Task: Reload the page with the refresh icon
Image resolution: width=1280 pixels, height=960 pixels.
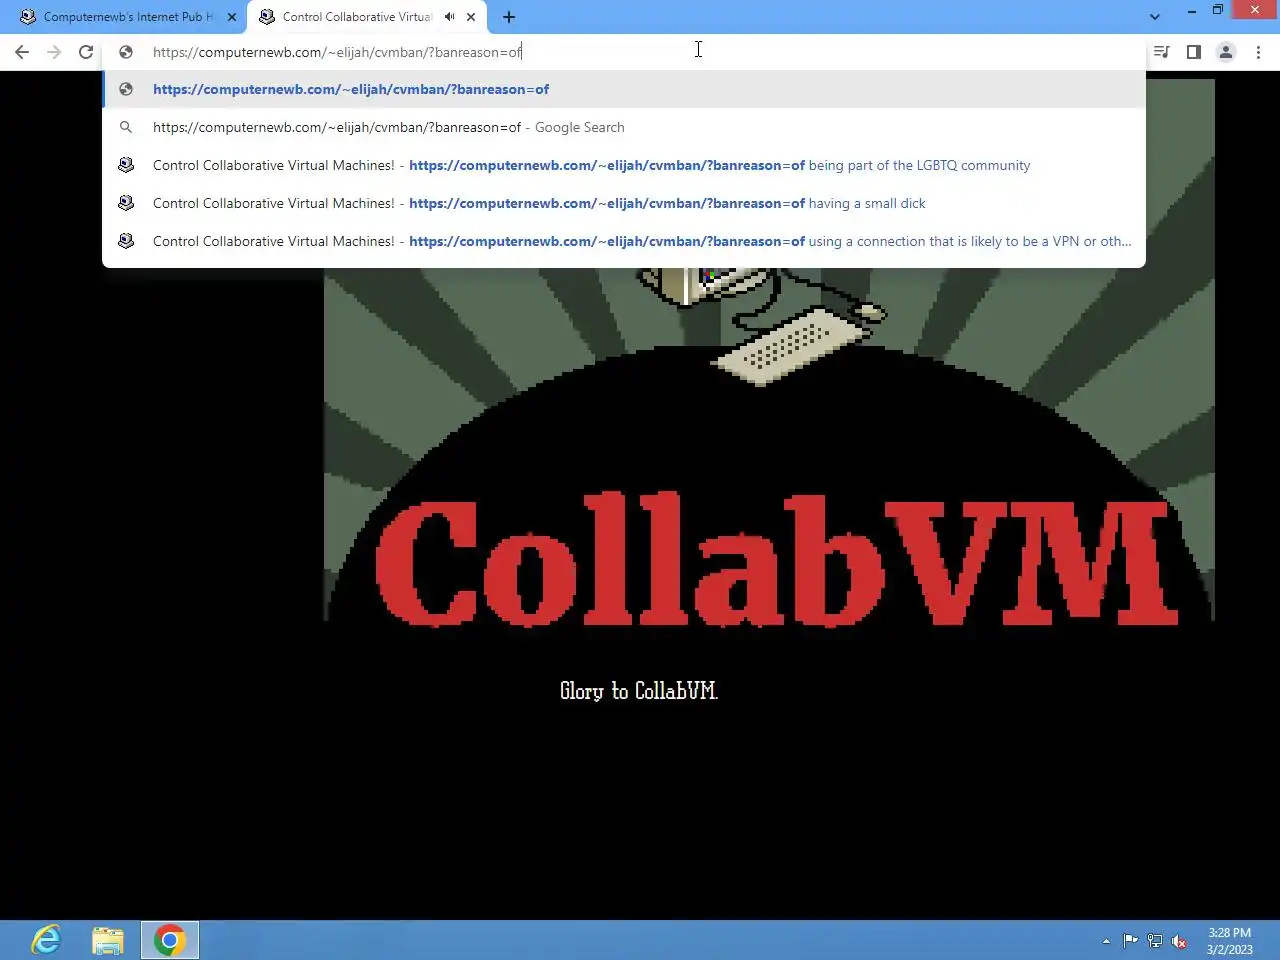Action: [86, 52]
